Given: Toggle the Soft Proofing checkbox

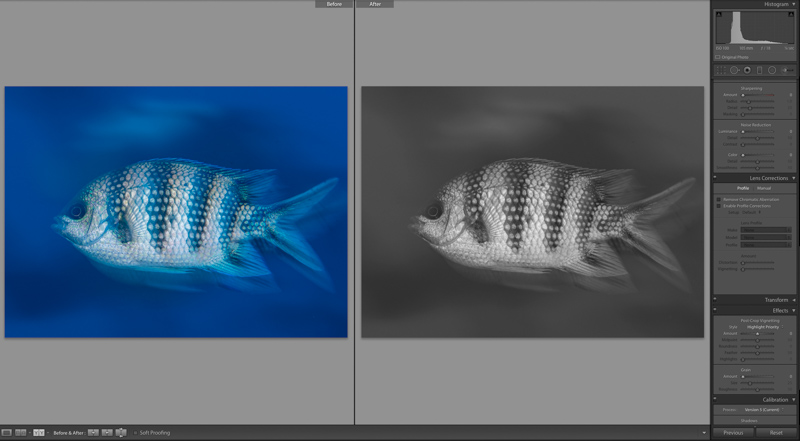Looking at the screenshot, I should [x=135, y=432].
